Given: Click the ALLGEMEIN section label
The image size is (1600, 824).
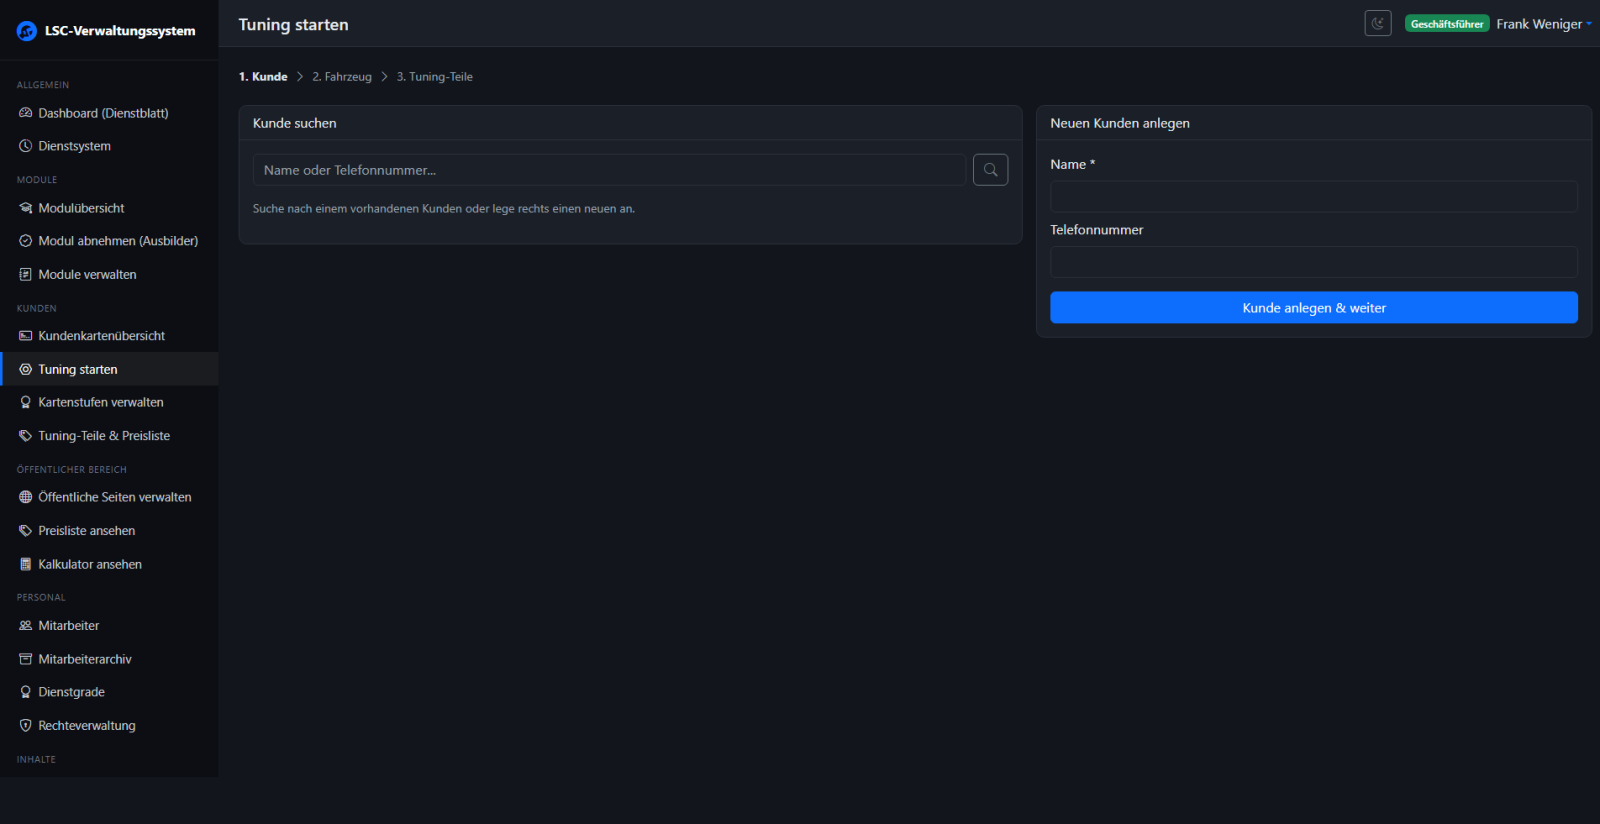Looking at the screenshot, I should [43, 85].
